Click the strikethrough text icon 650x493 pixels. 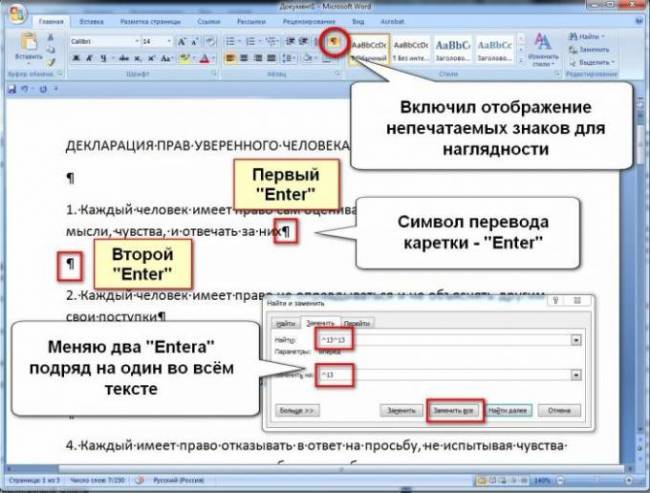pos(124,58)
